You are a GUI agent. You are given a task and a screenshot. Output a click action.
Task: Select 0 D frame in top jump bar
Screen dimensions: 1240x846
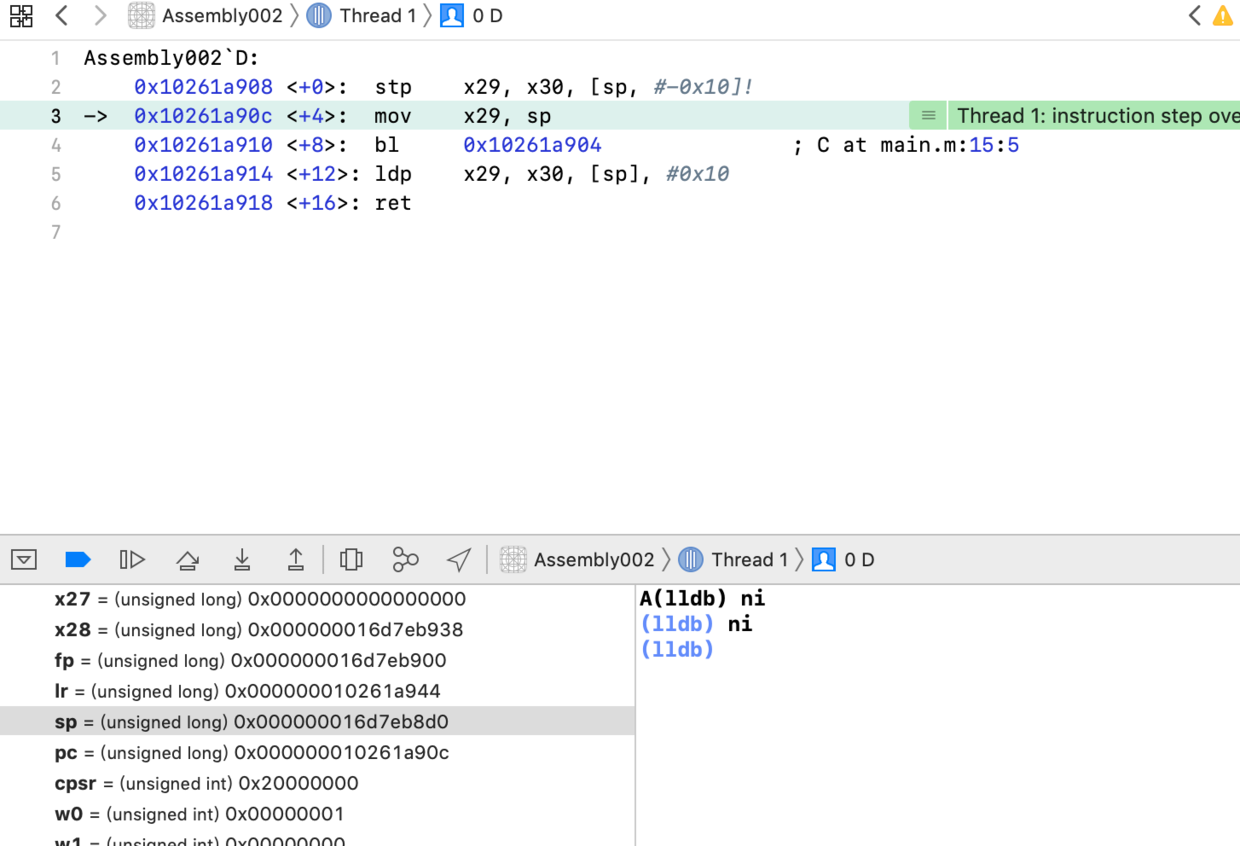487,16
